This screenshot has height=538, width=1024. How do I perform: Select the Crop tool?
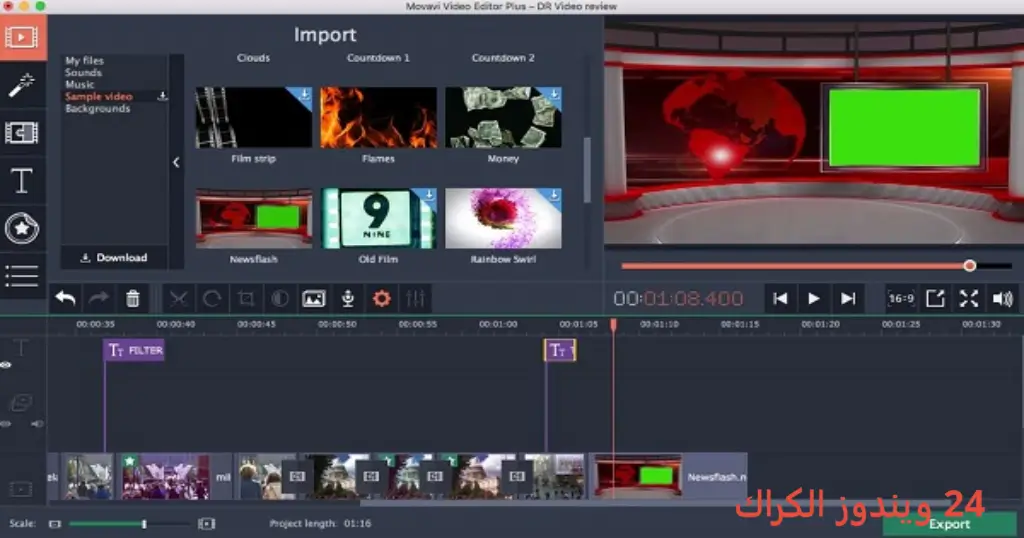(246, 298)
